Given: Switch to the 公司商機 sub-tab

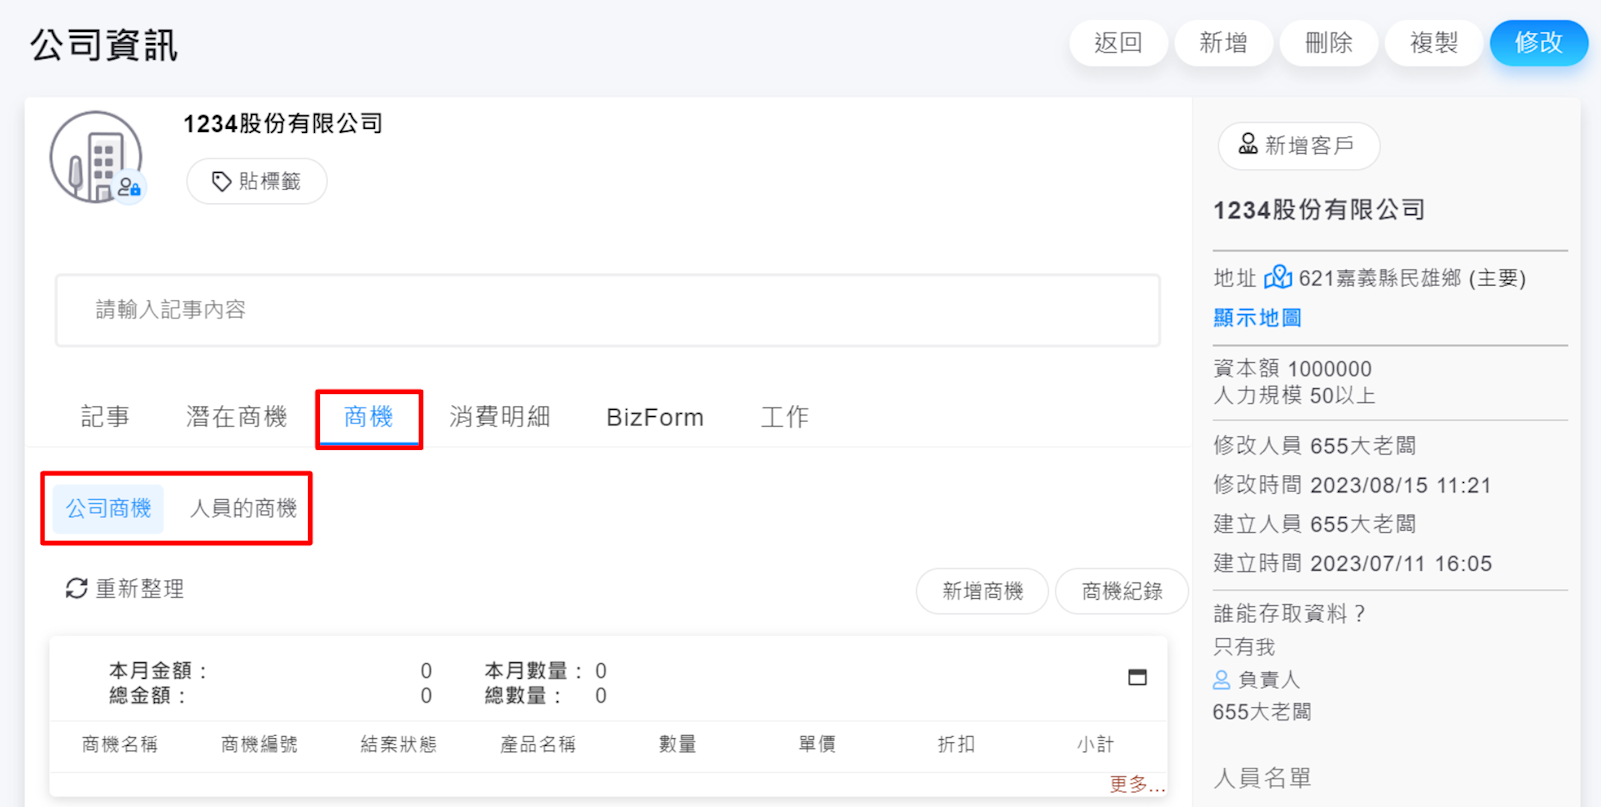Looking at the screenshot, I should click(108, 508).
